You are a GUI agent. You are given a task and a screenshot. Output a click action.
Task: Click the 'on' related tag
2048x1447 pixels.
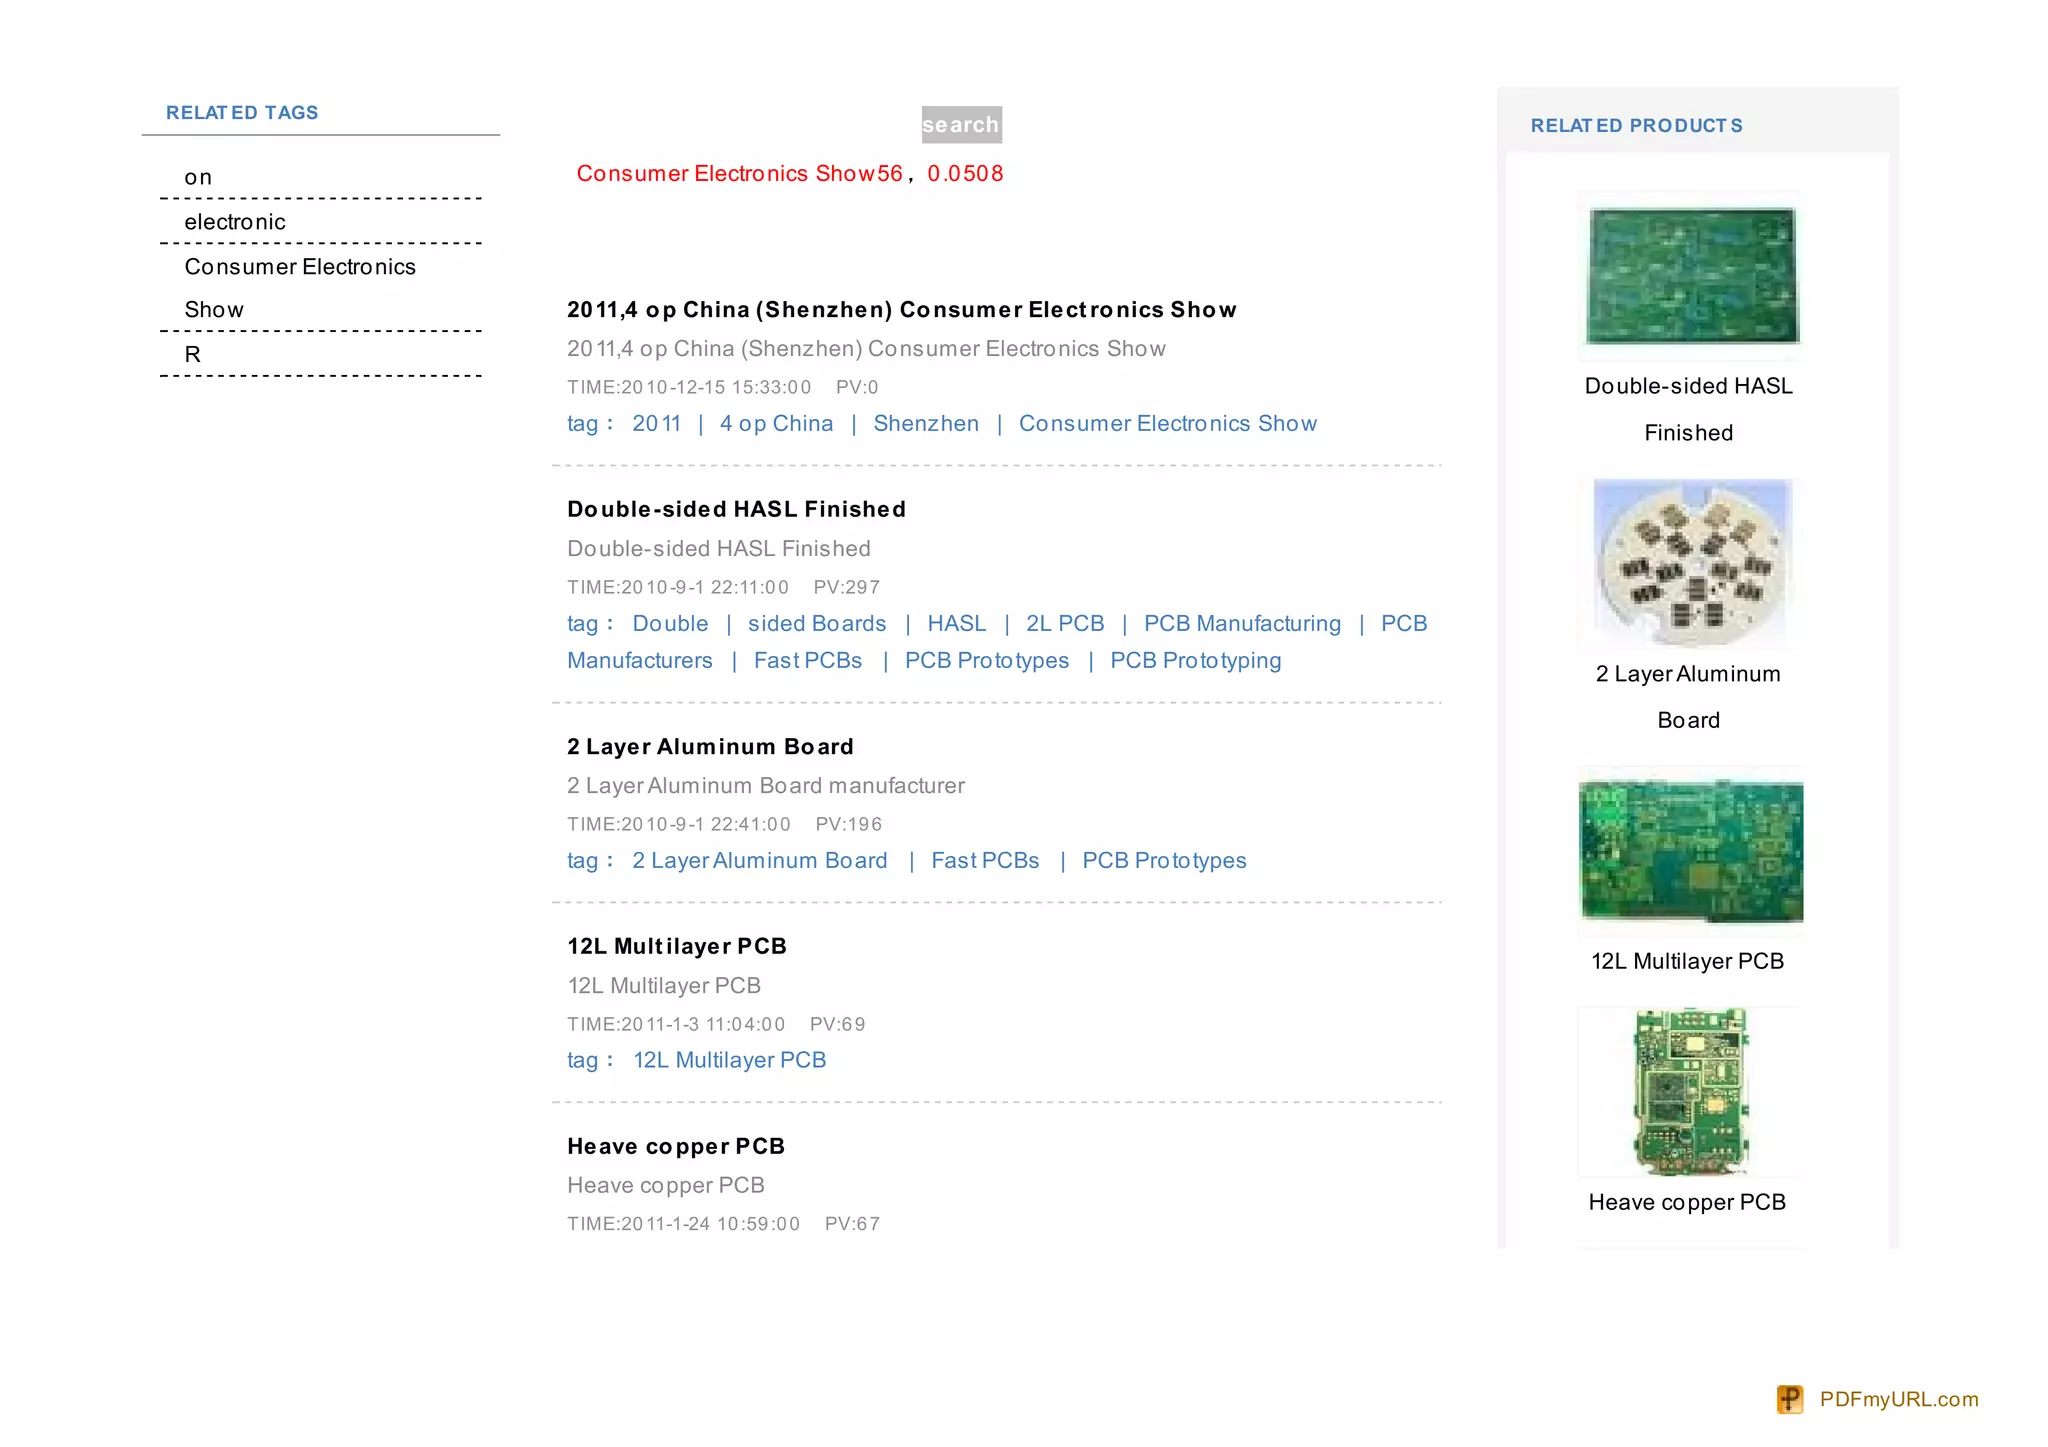pos(198,178)
